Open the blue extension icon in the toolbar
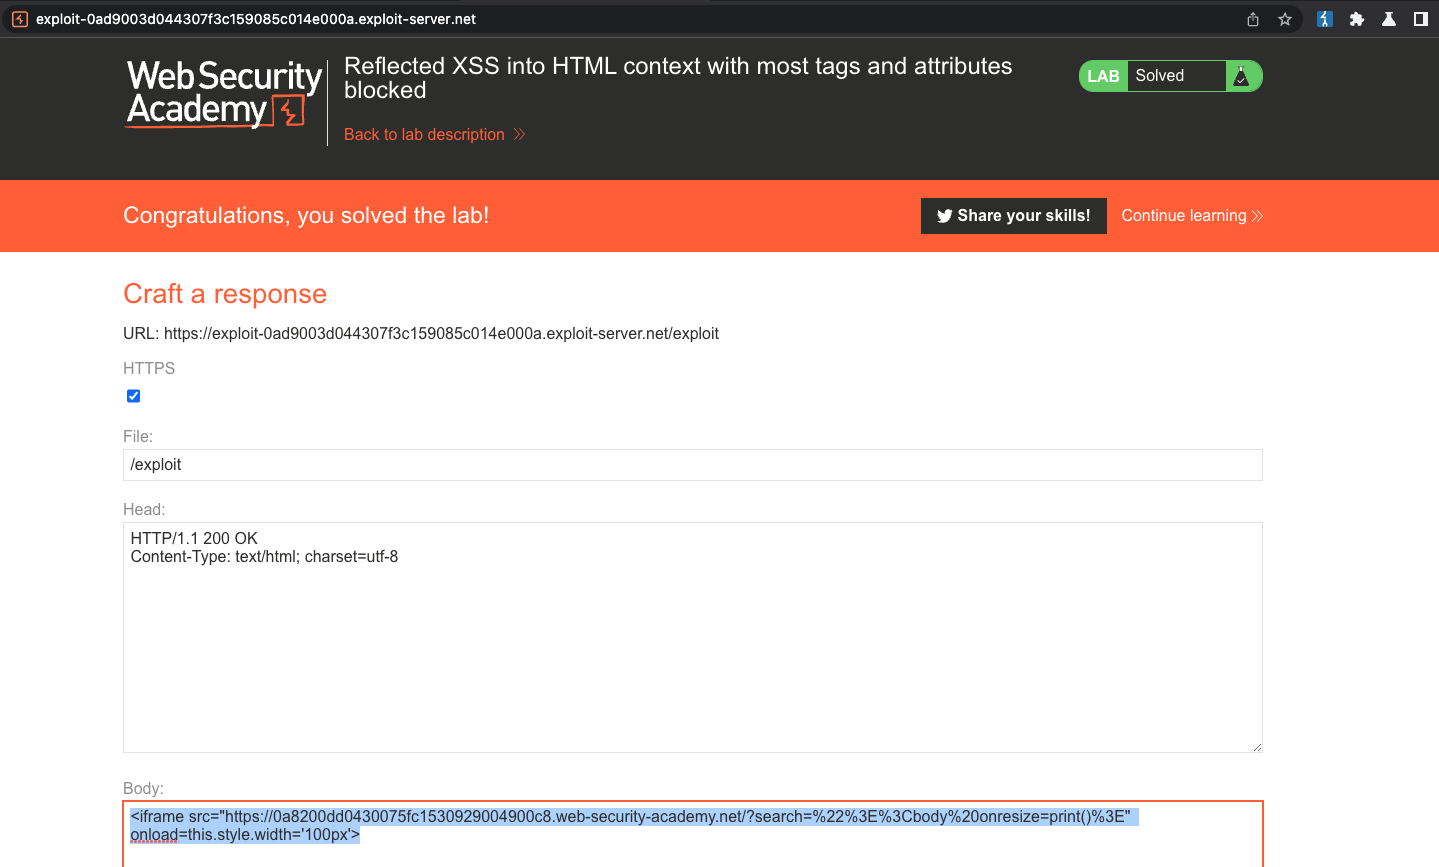The height and width of the screenshot is (867, 1439). (x=1325, y=19)
